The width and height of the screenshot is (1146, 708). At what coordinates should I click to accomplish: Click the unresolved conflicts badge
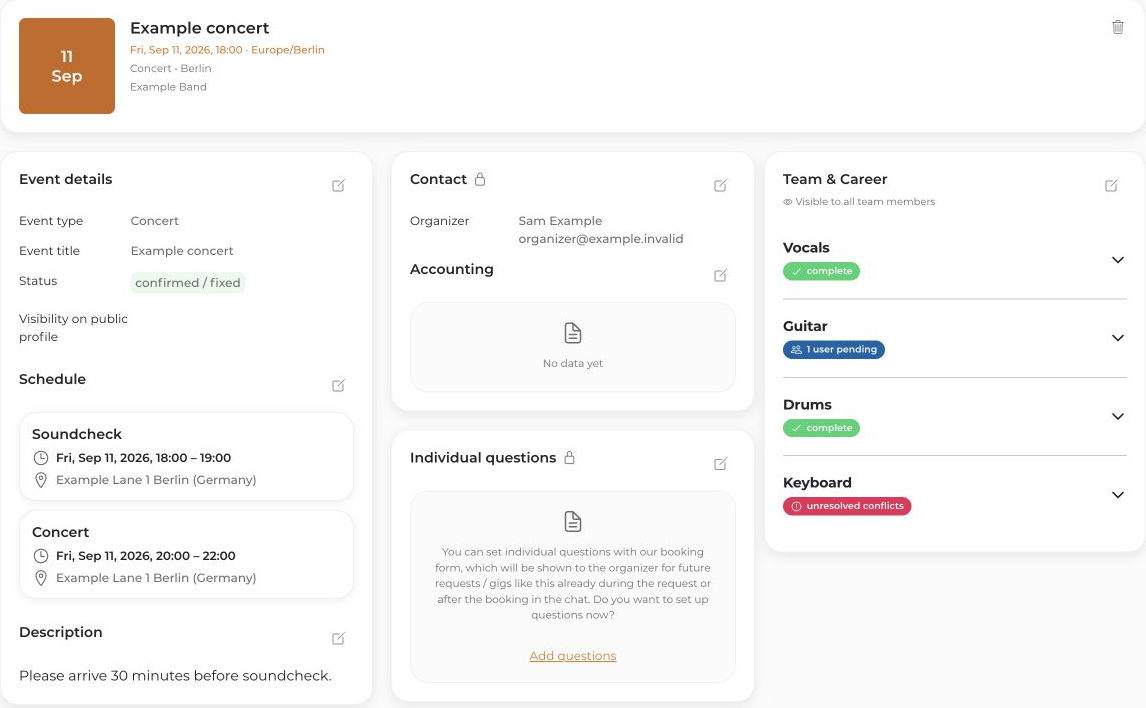847,506
